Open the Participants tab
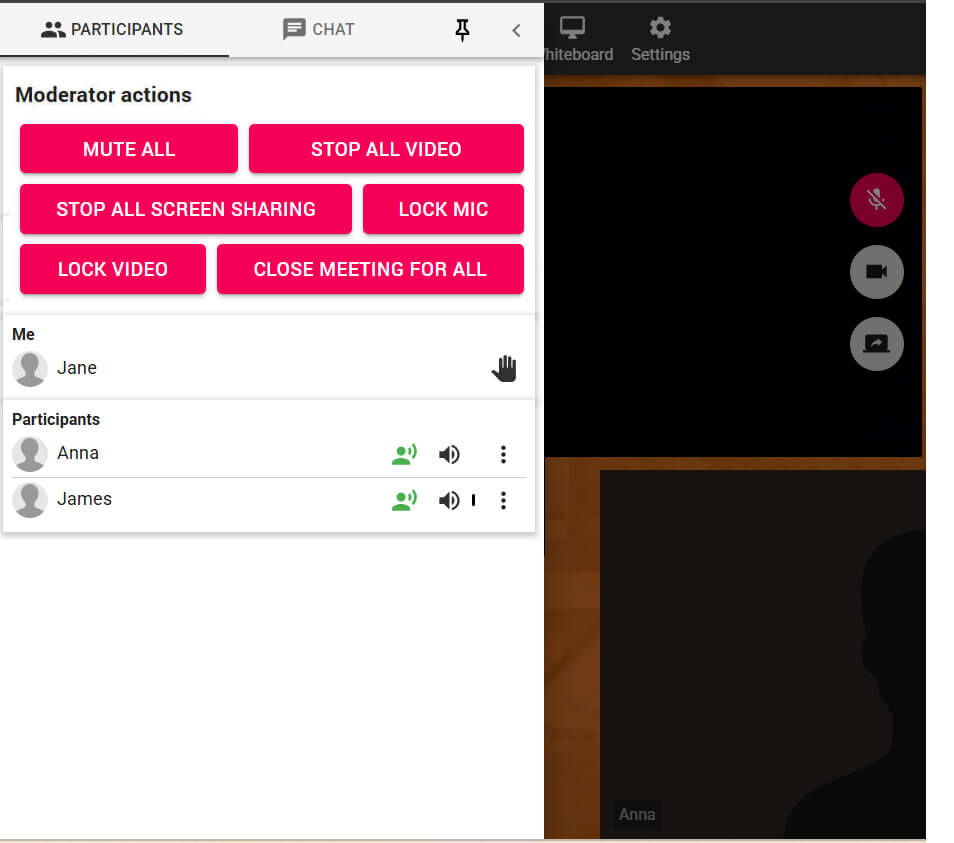 point(112,29)
